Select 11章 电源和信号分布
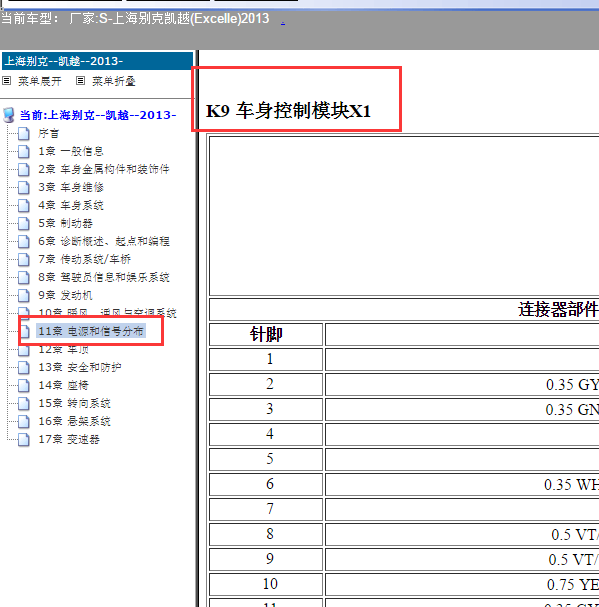This screenshot has height=607, width=599. point(91,331)
